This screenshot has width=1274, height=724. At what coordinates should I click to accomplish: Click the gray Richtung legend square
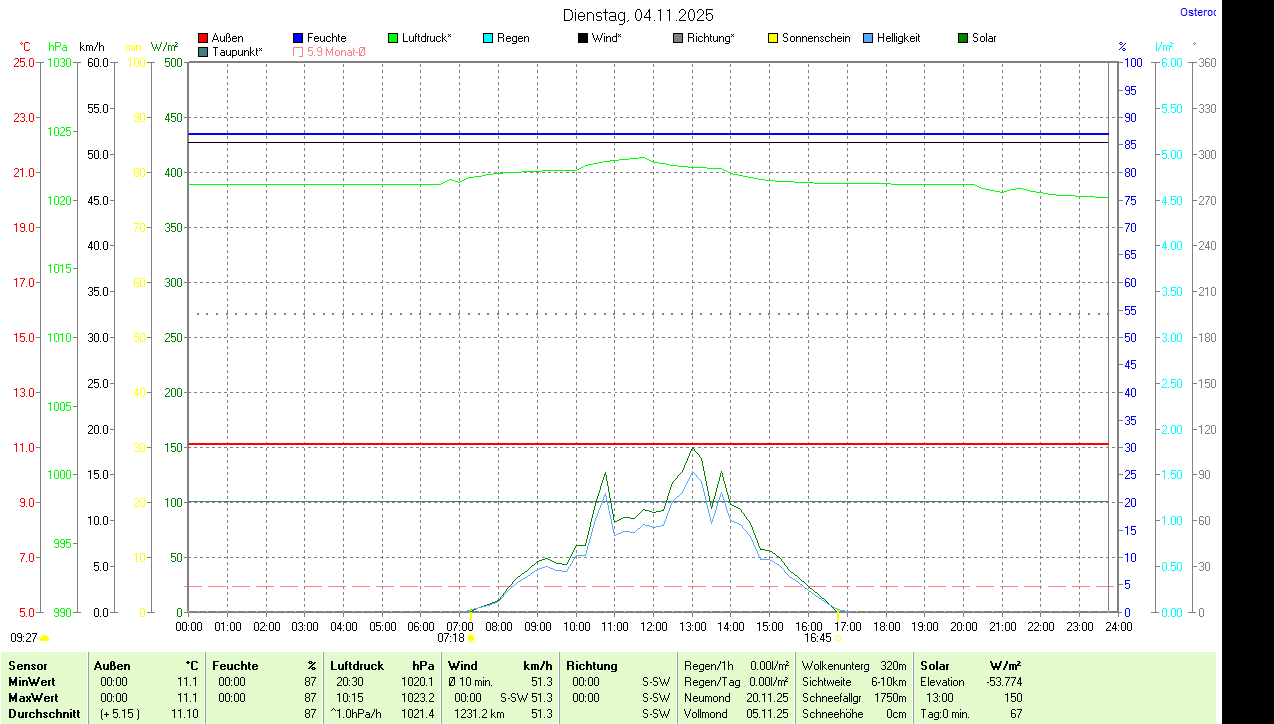678,38
